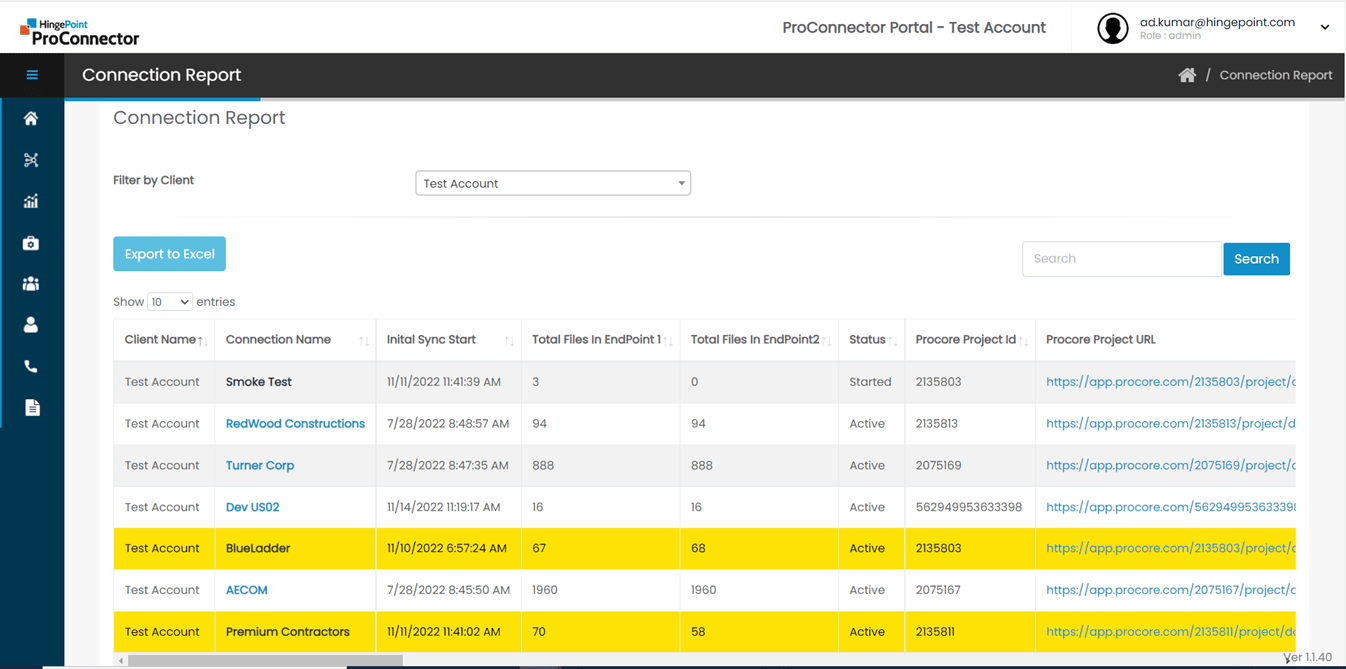This screenshot has height=669, width=1346.
Task: Open the Turner Corp connection link
Action: (260, 466)
